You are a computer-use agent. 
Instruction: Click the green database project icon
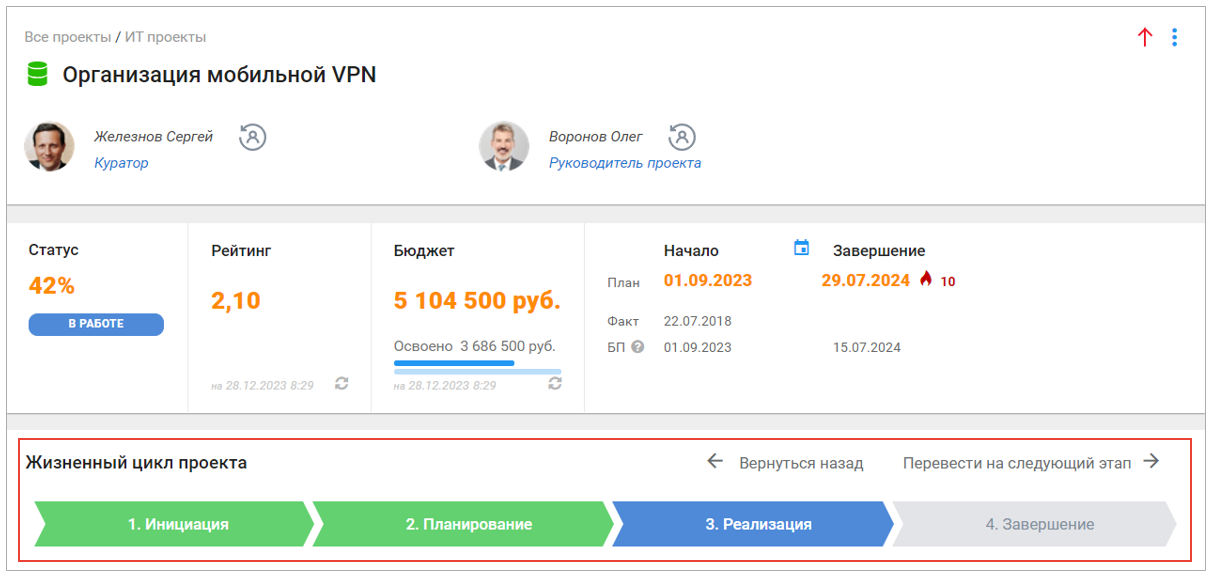(38, 74)
